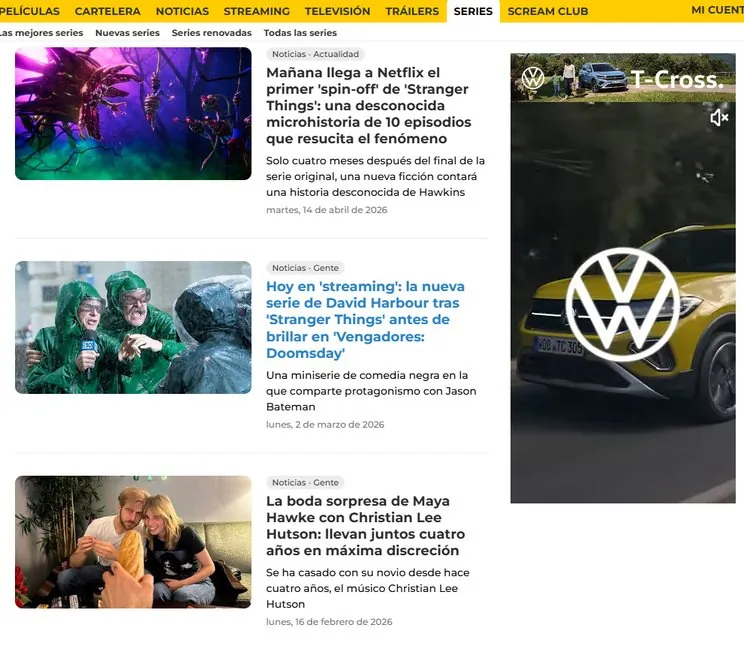The height and width of the screenshot is (649, 744).
Task: Open Mi Cuenta account link
Action: pyautogui.click(x=717, y=10)
